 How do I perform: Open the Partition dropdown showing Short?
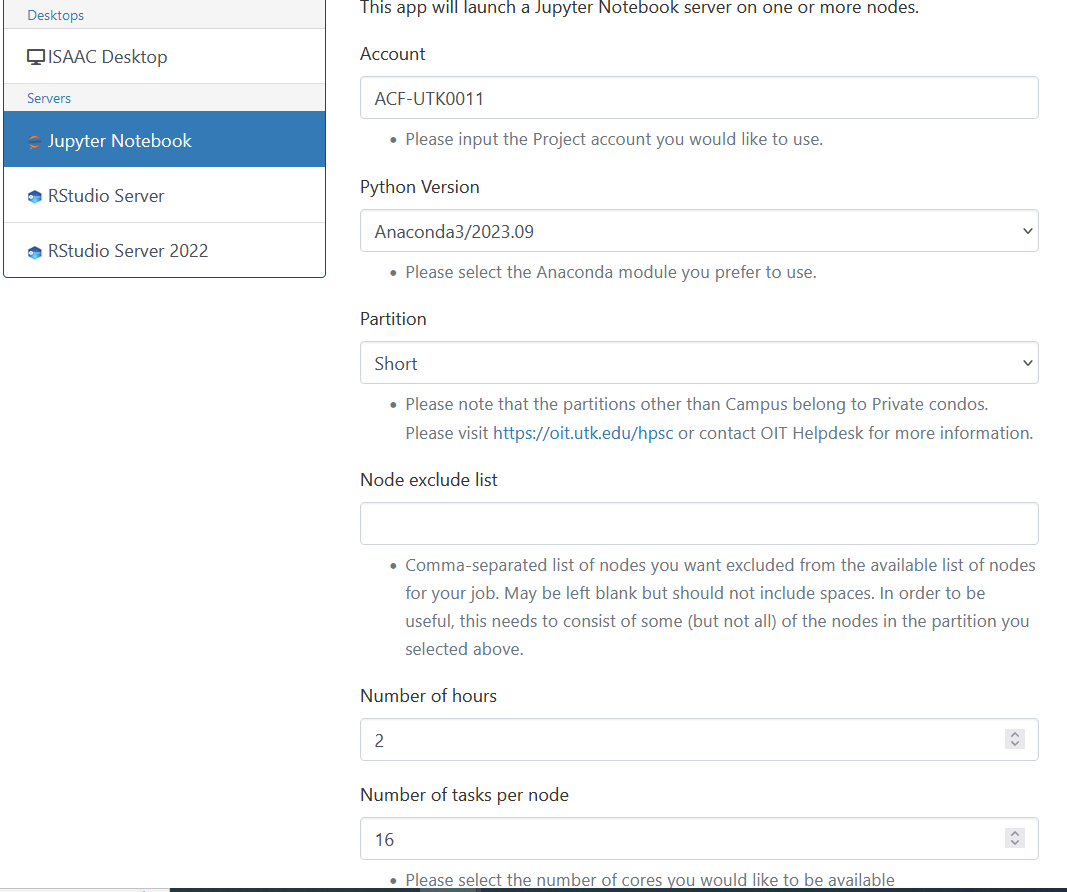click(x=700, y=362)
